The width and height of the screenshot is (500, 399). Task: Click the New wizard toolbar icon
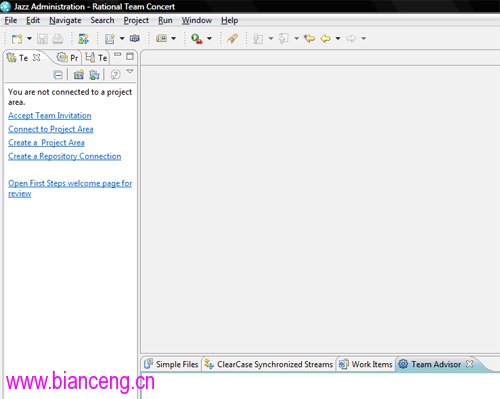click(17, 39)
